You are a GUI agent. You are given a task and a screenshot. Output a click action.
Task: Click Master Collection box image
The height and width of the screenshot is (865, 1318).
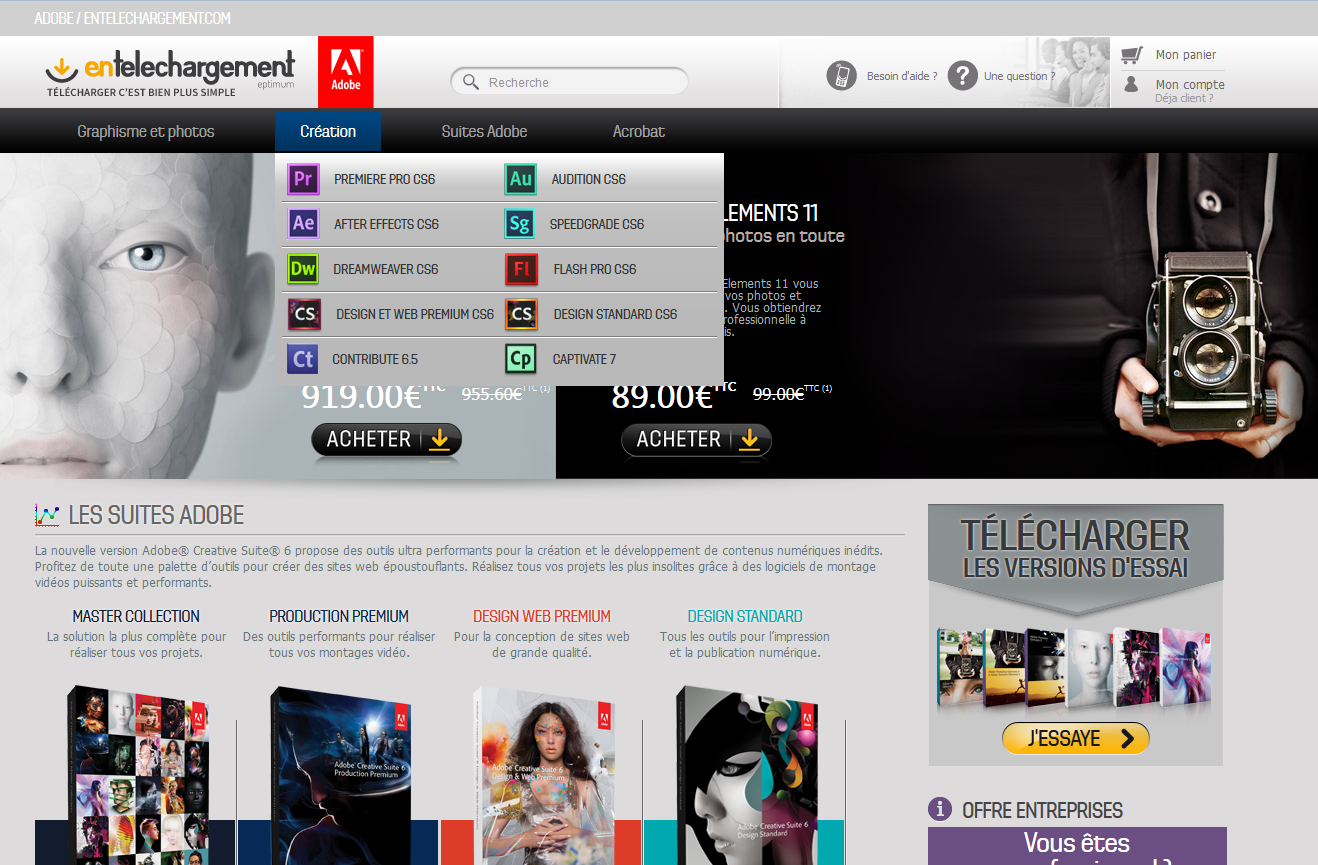(138, 774)
